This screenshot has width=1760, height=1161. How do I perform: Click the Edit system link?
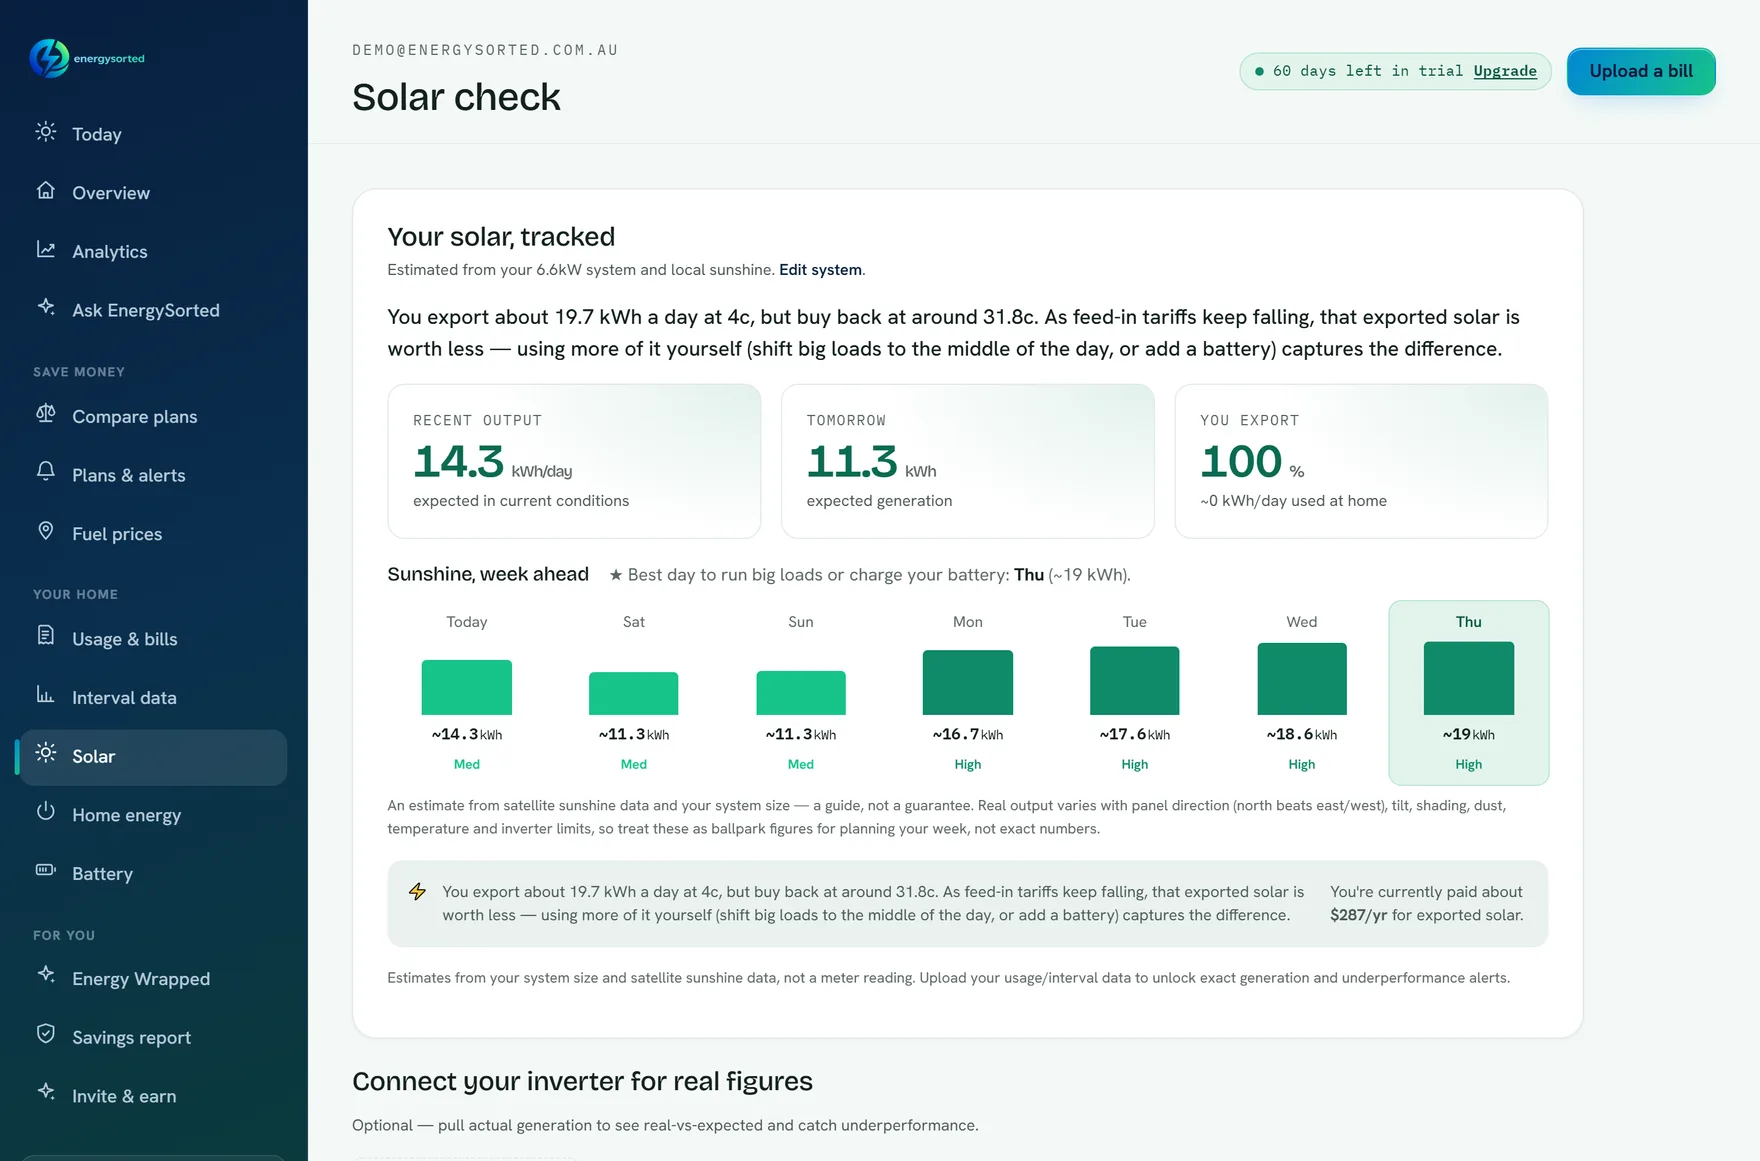pyautogui.click(x=820, y=270)
